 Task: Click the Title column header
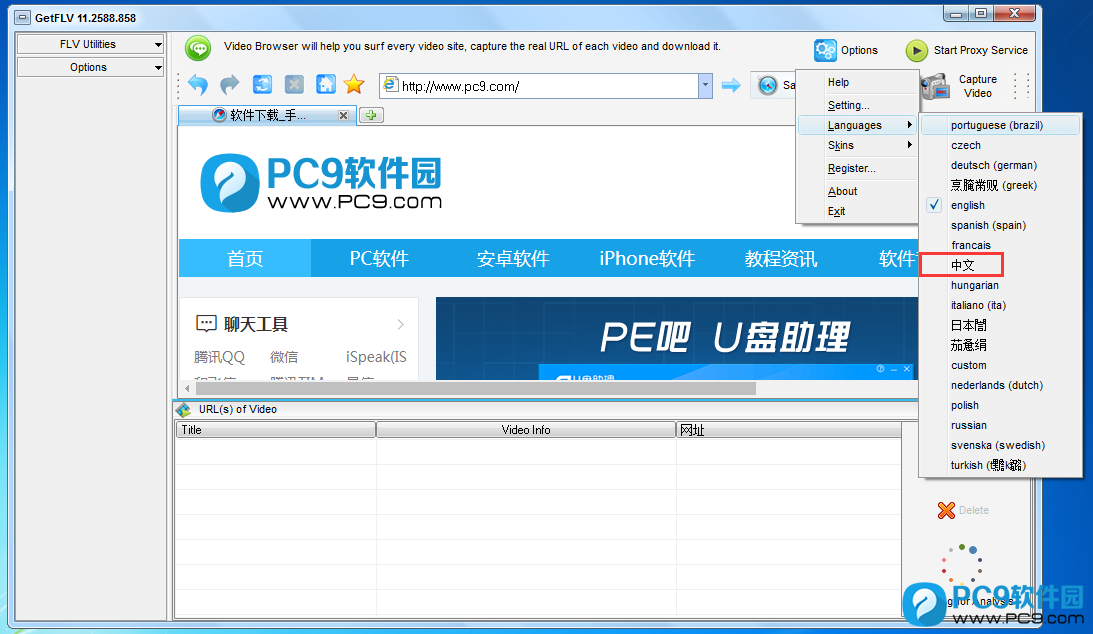click(x=275, y=430)
